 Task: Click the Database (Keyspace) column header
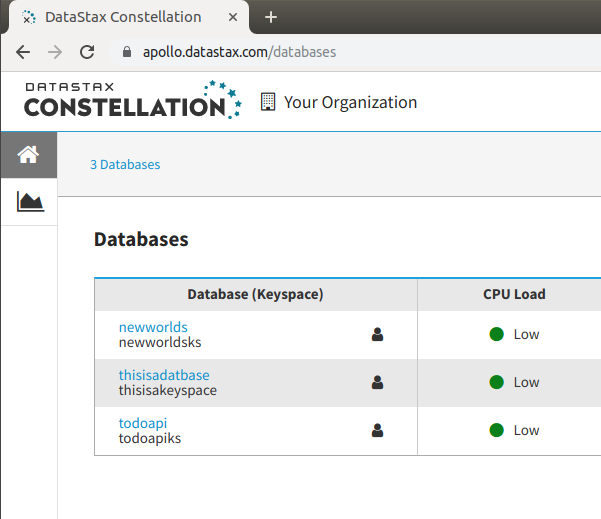(x=255, y=294)
